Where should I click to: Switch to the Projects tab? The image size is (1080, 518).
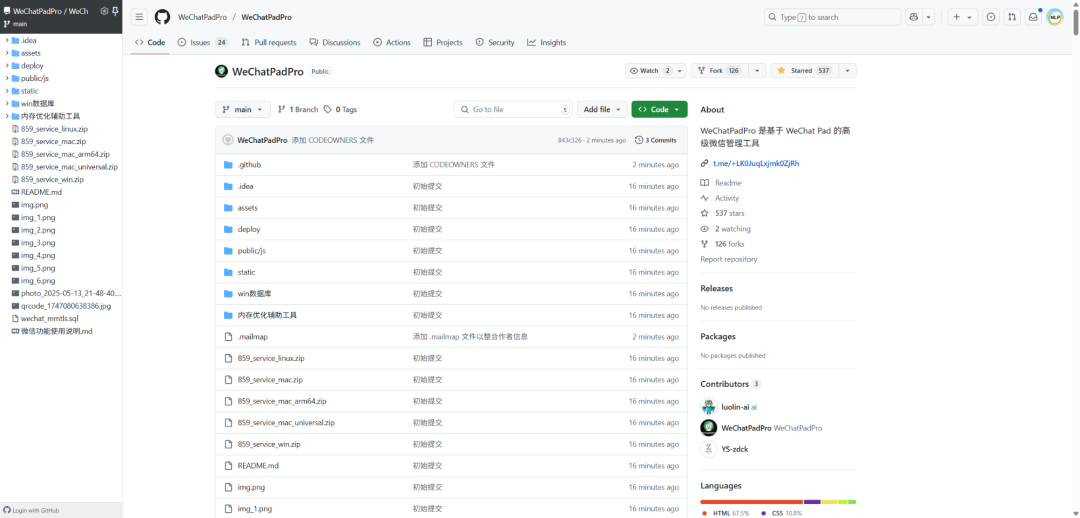pos(443,43)
